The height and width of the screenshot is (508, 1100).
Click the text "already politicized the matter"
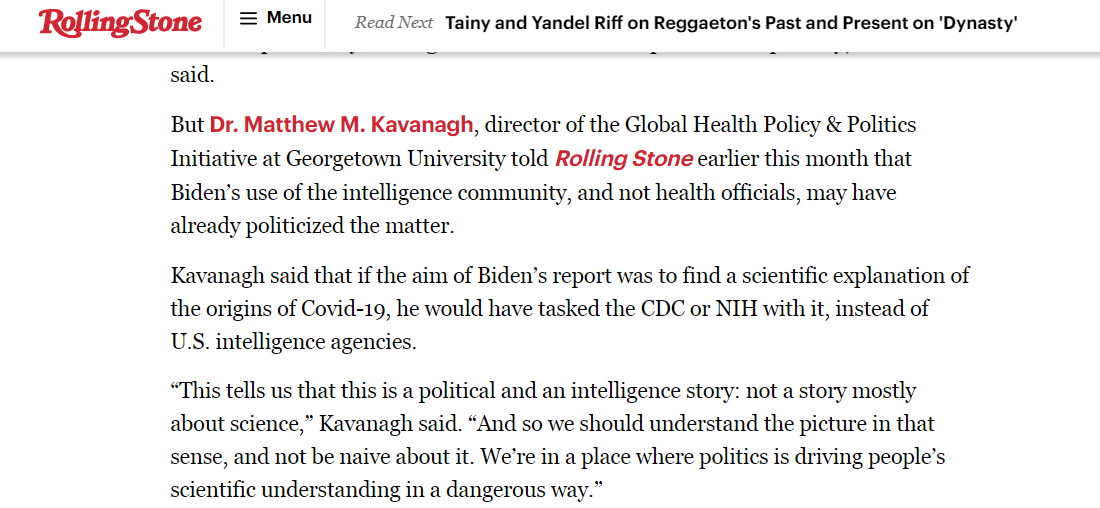coord(312,226)
